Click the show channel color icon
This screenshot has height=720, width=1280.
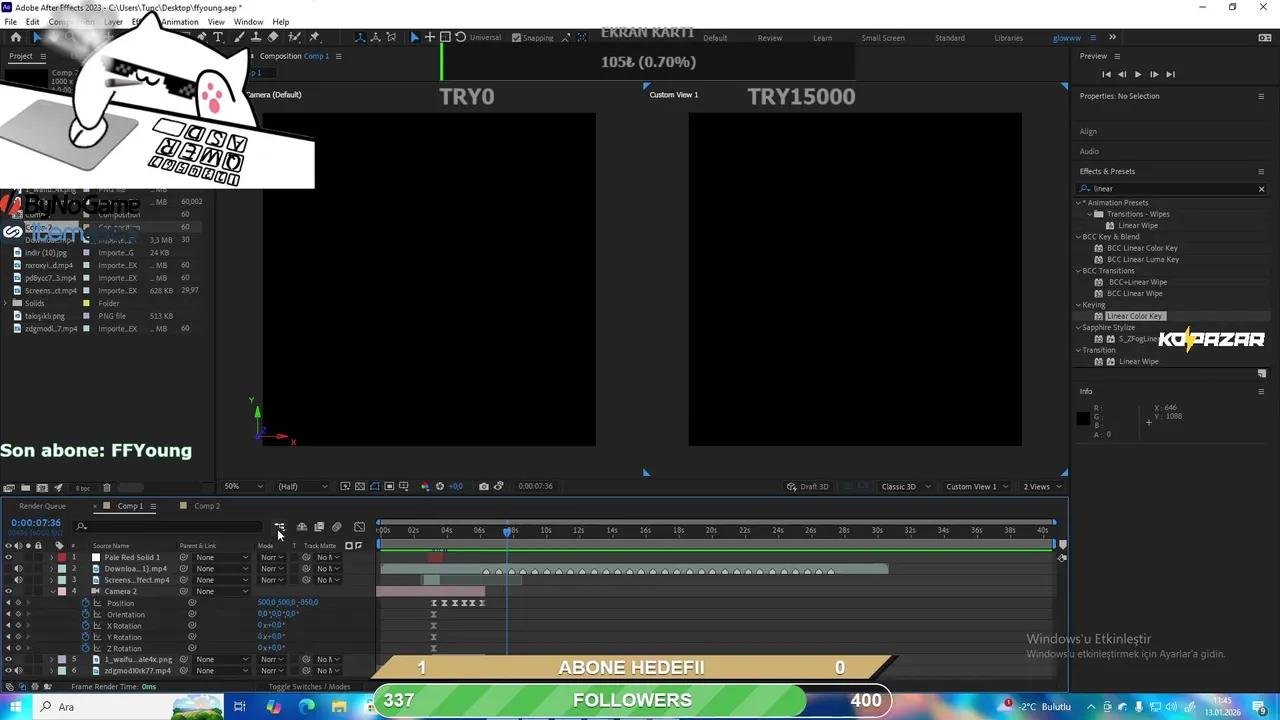[425, 486]
